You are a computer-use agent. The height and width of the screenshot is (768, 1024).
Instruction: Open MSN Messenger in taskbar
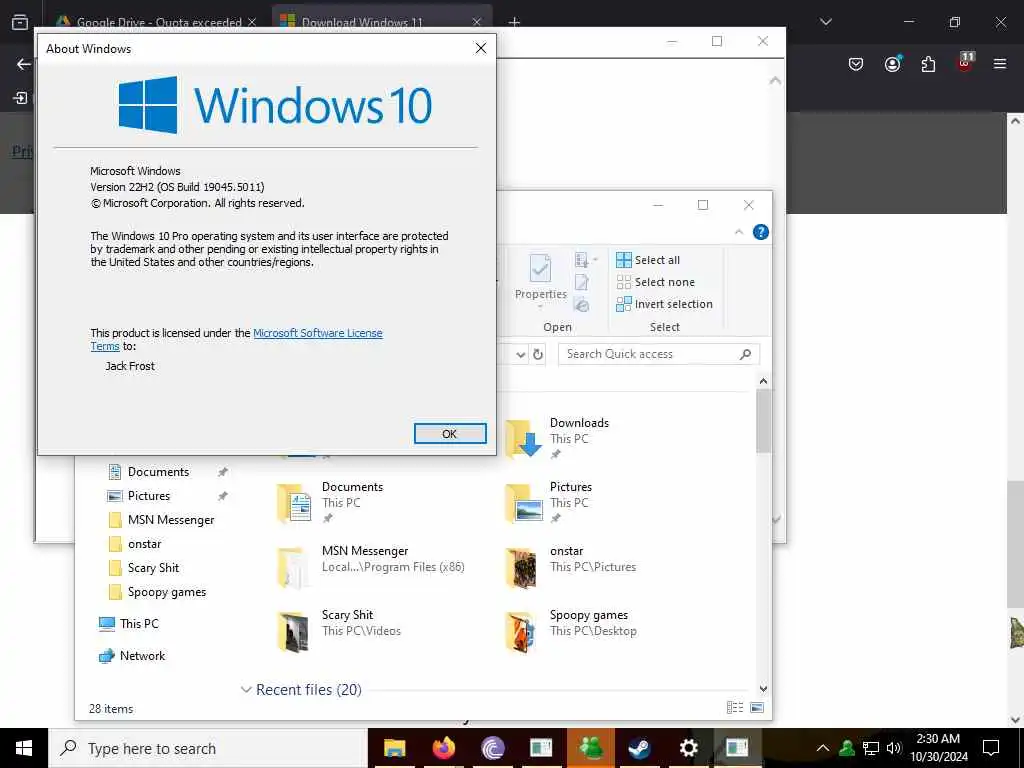(x=590, y=748)
